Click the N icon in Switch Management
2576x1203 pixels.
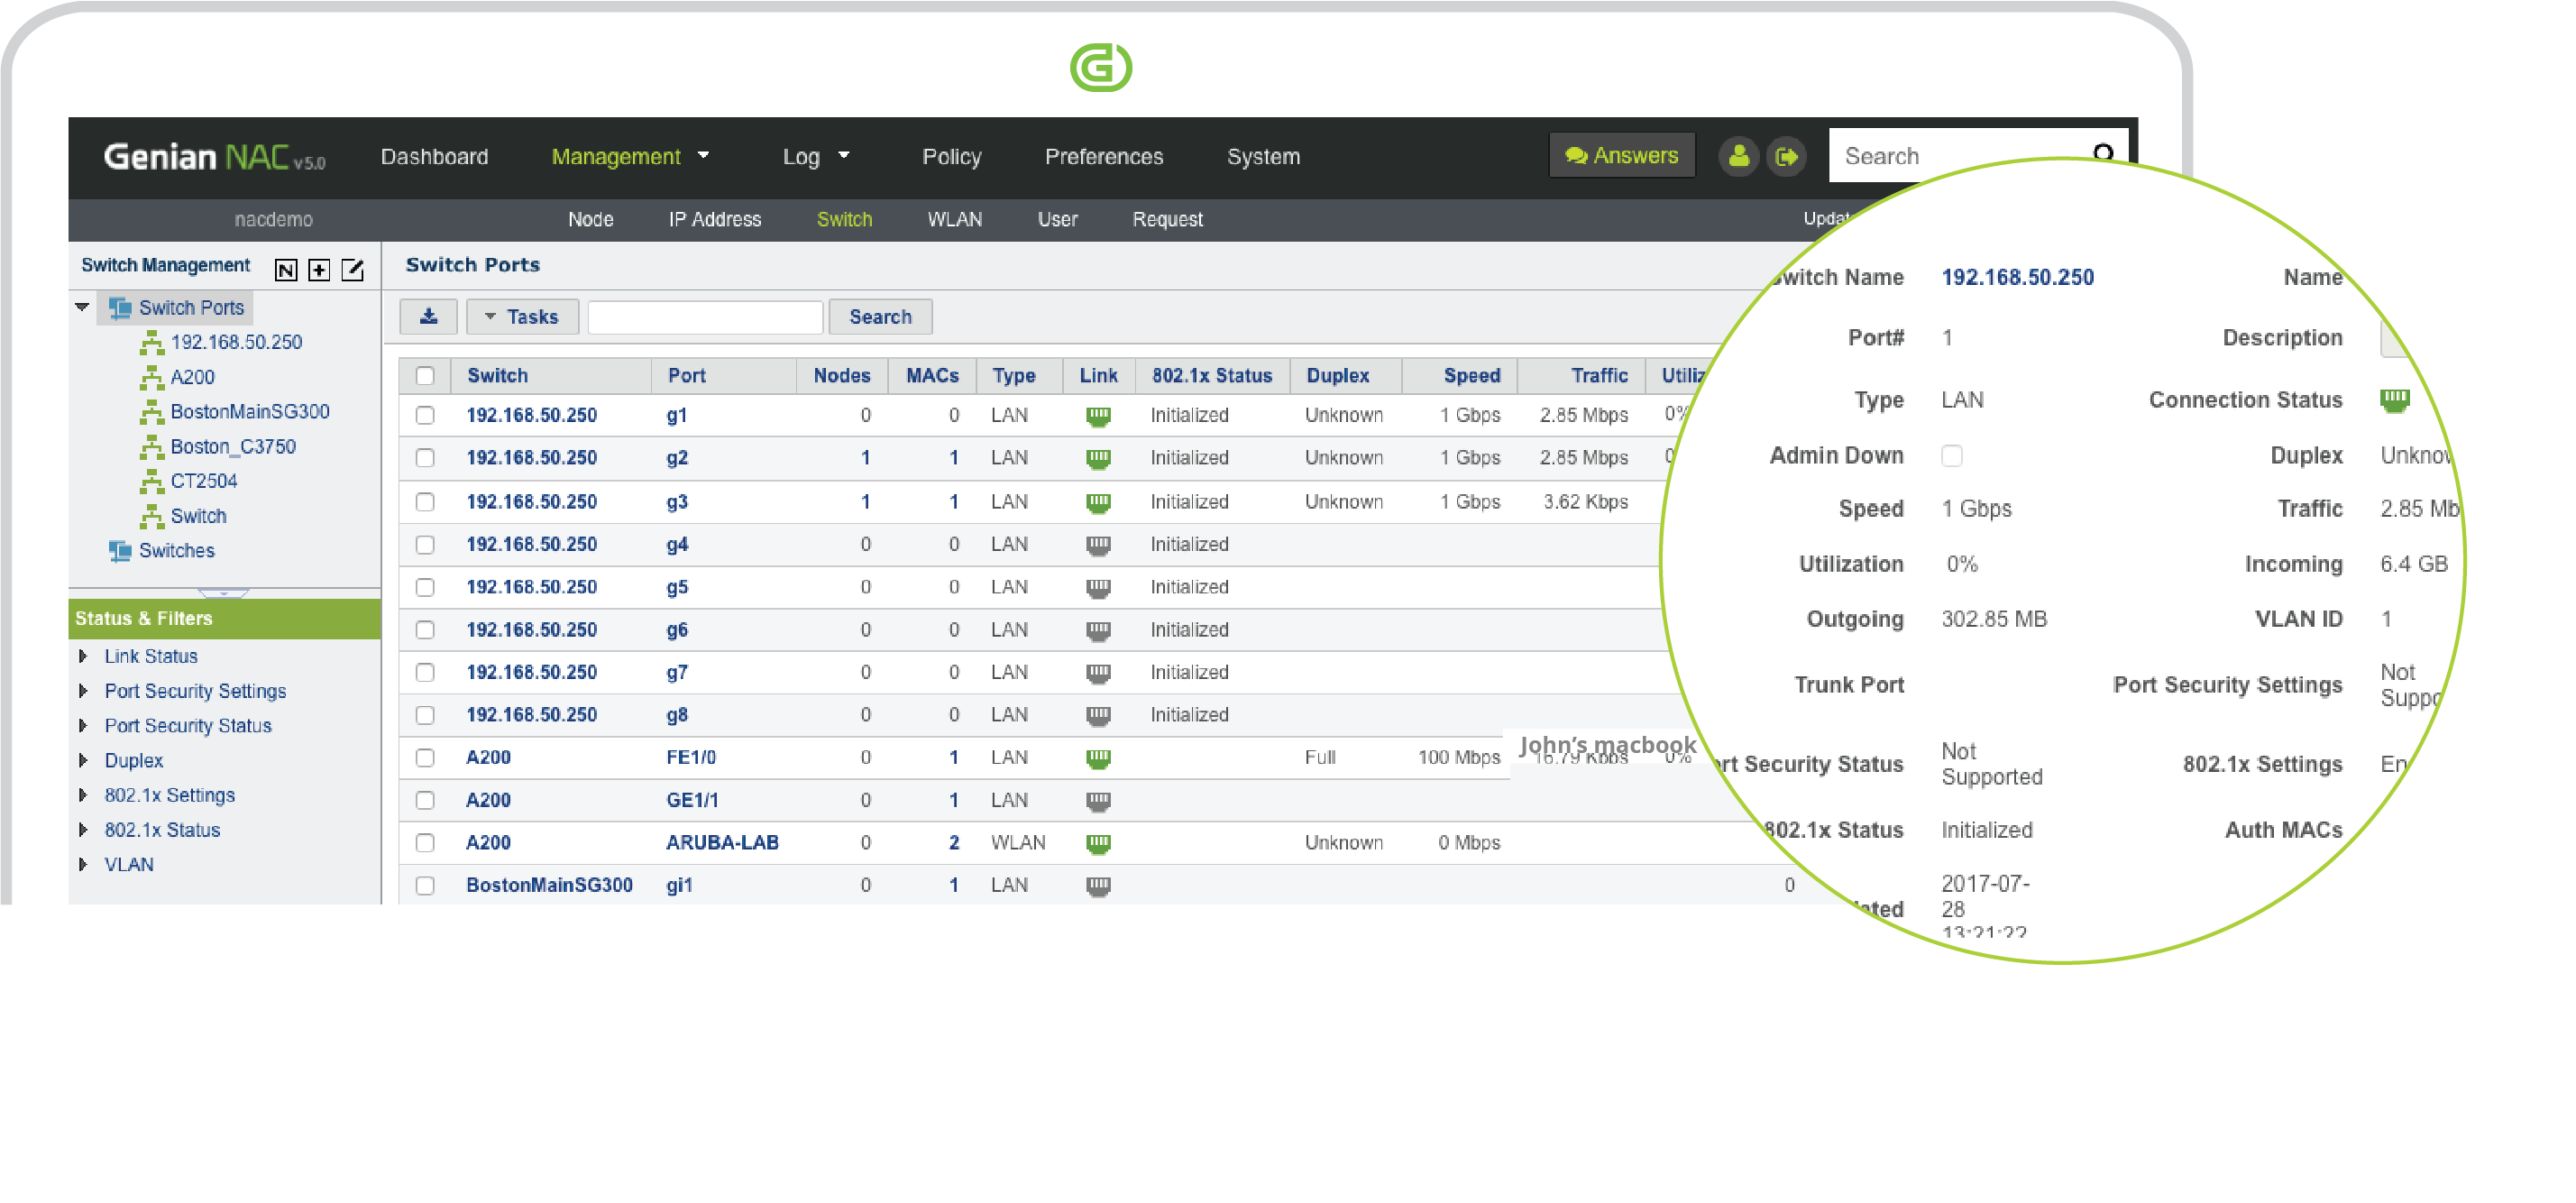click(286, 269)
